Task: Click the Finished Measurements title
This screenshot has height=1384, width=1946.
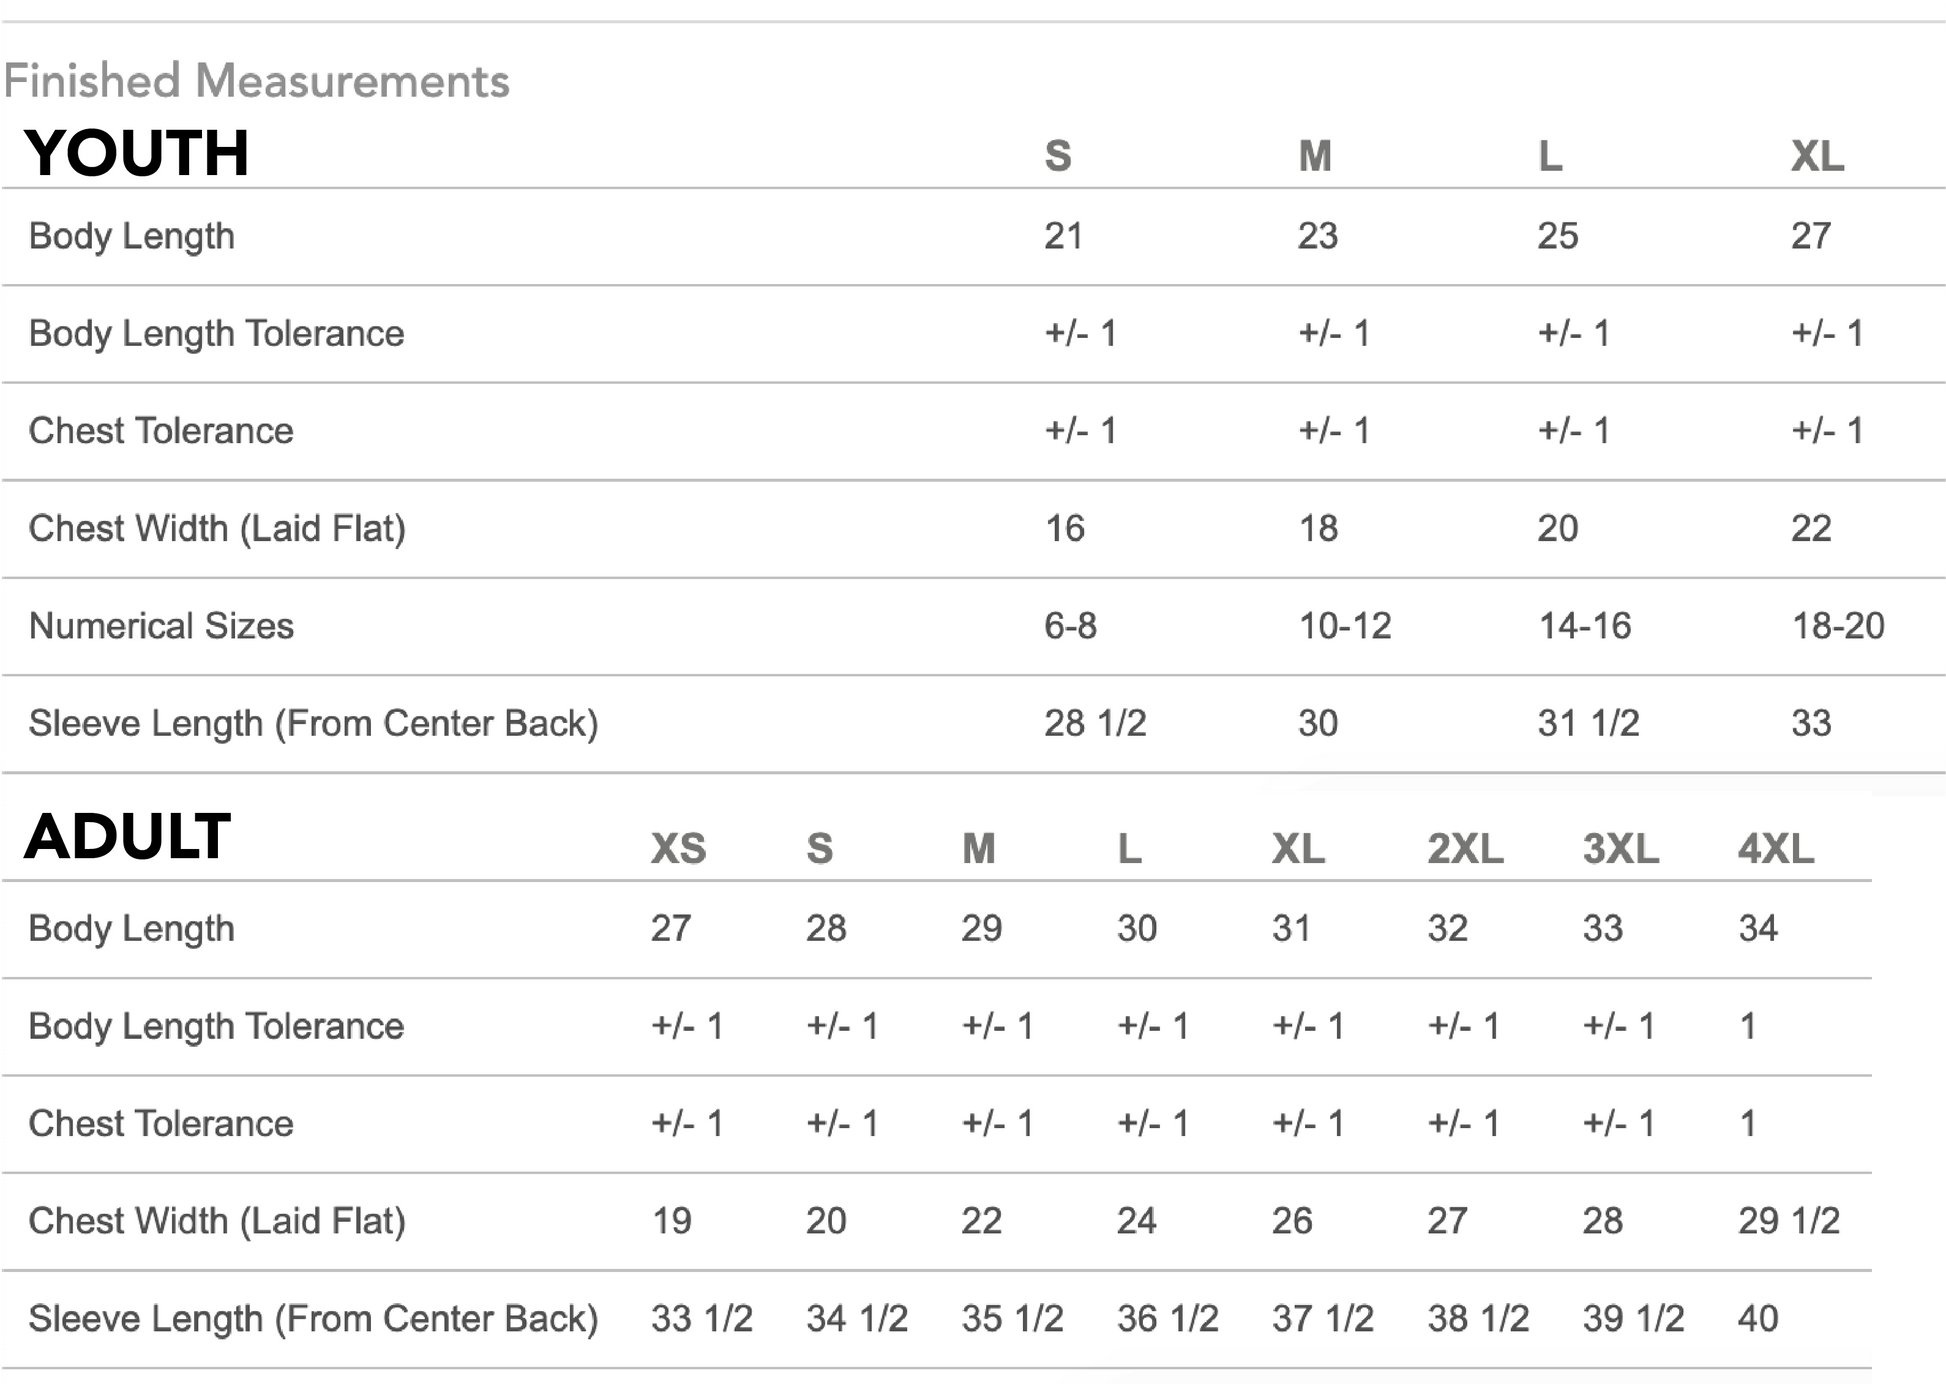Action: (256, 81)
